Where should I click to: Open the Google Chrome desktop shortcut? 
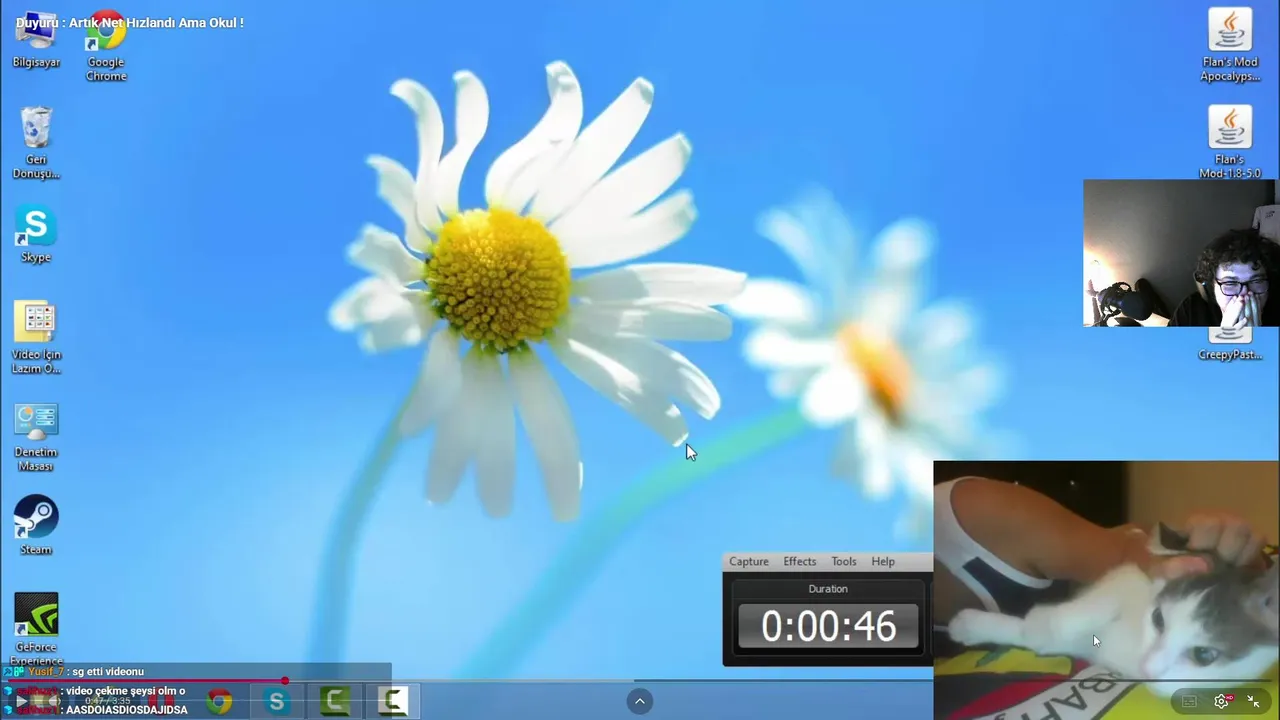click(106, 47)
